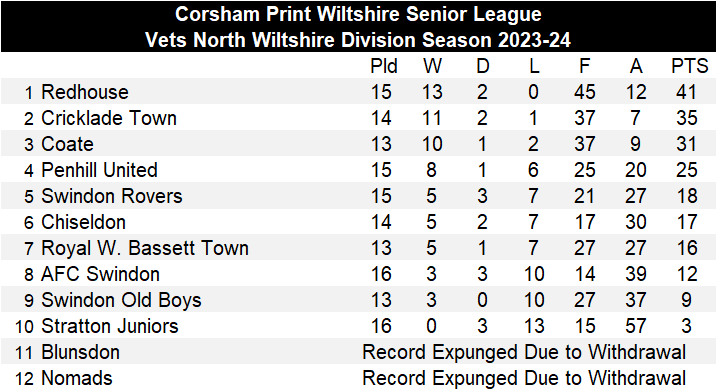Click the Blunsdon team name
Screen dimensions: 716x391
pos(80,353)
